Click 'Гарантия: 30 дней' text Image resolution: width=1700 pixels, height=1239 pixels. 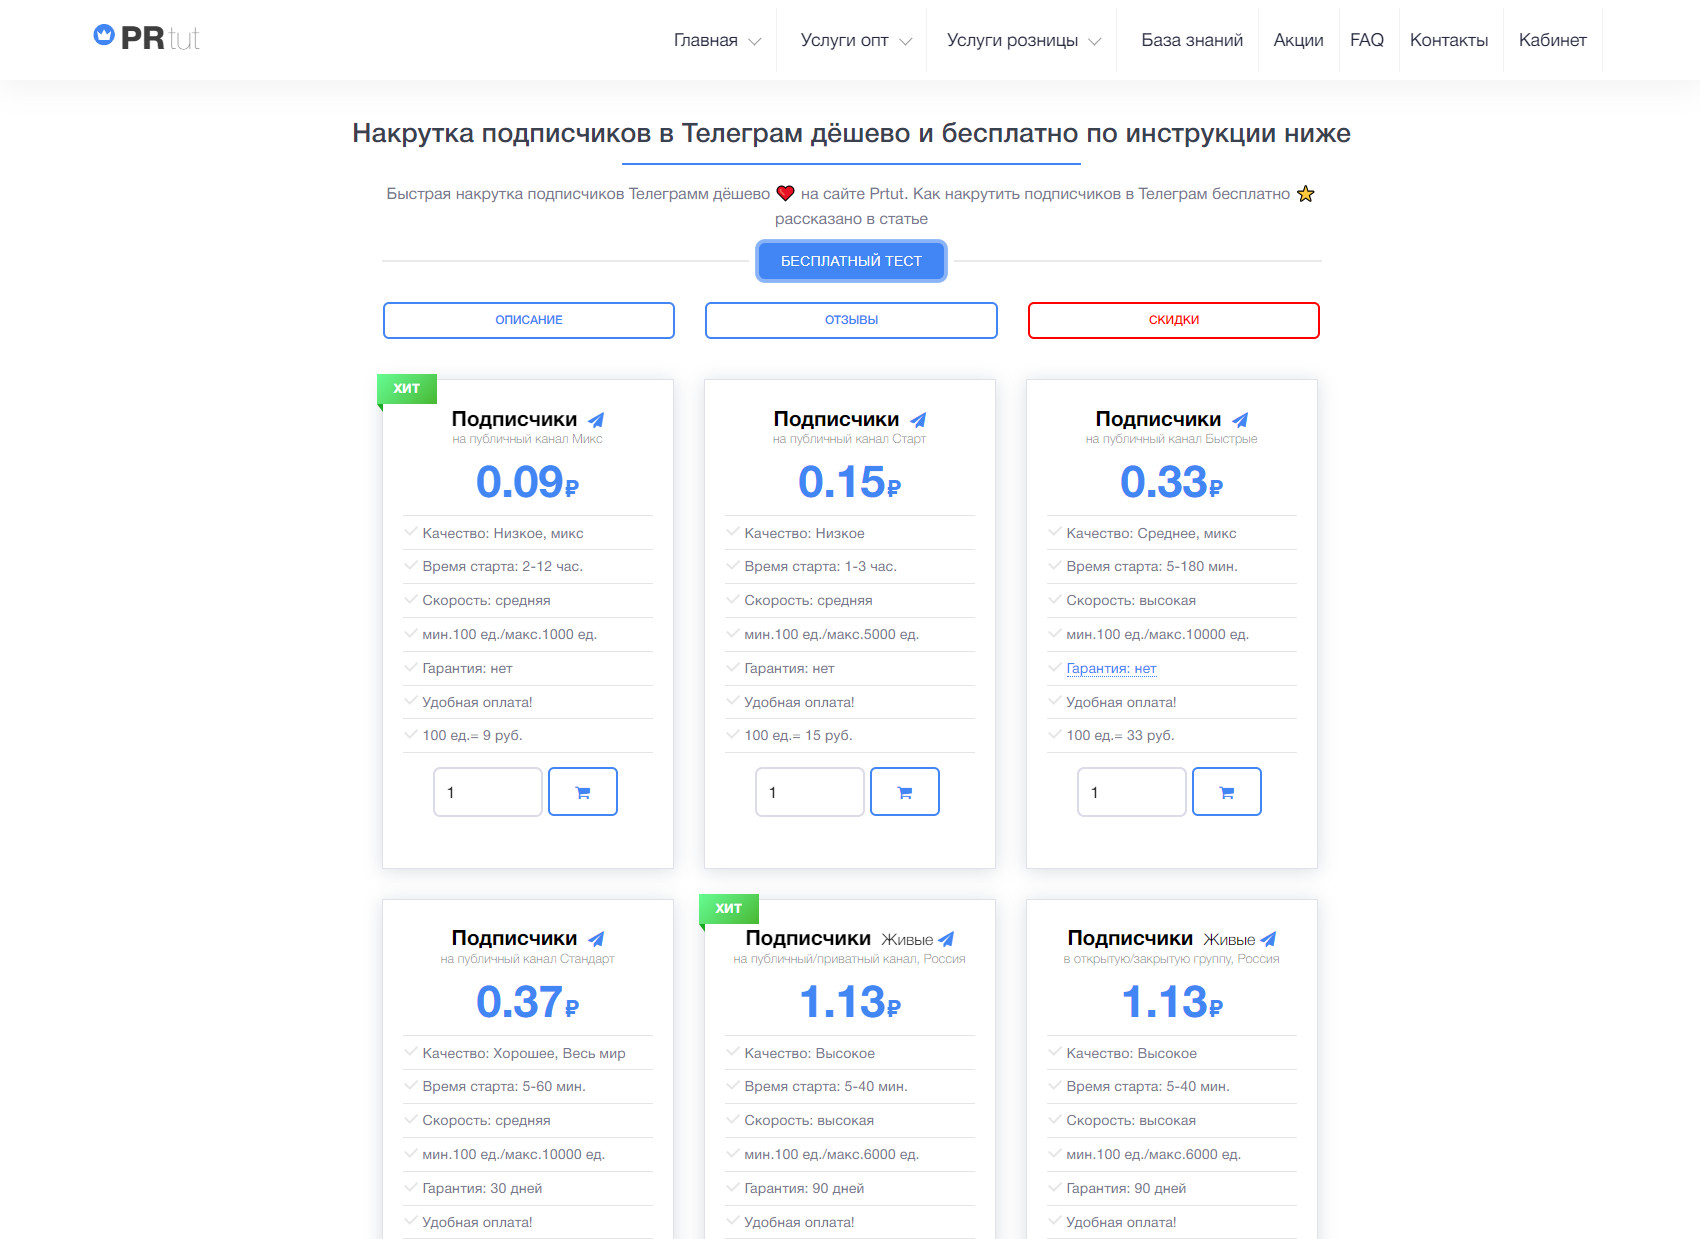tap(482, 1188)
